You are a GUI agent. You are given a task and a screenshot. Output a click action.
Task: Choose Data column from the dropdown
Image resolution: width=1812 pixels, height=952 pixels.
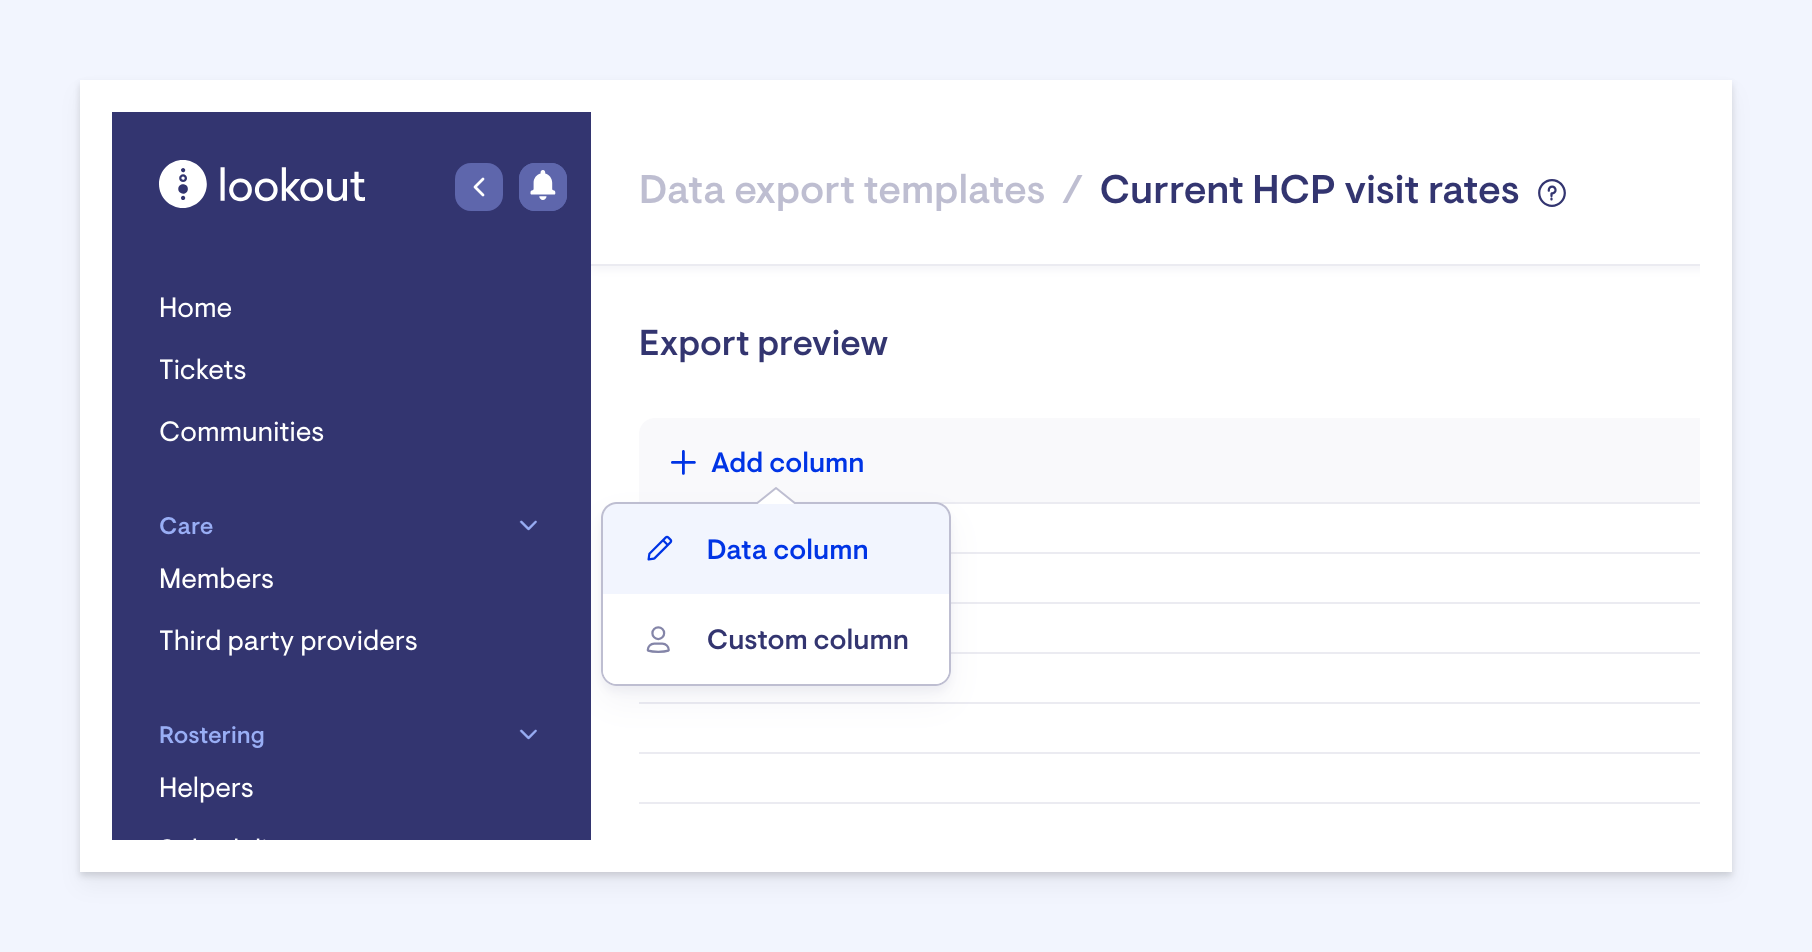pyautogui.click(x=776, y=549)
